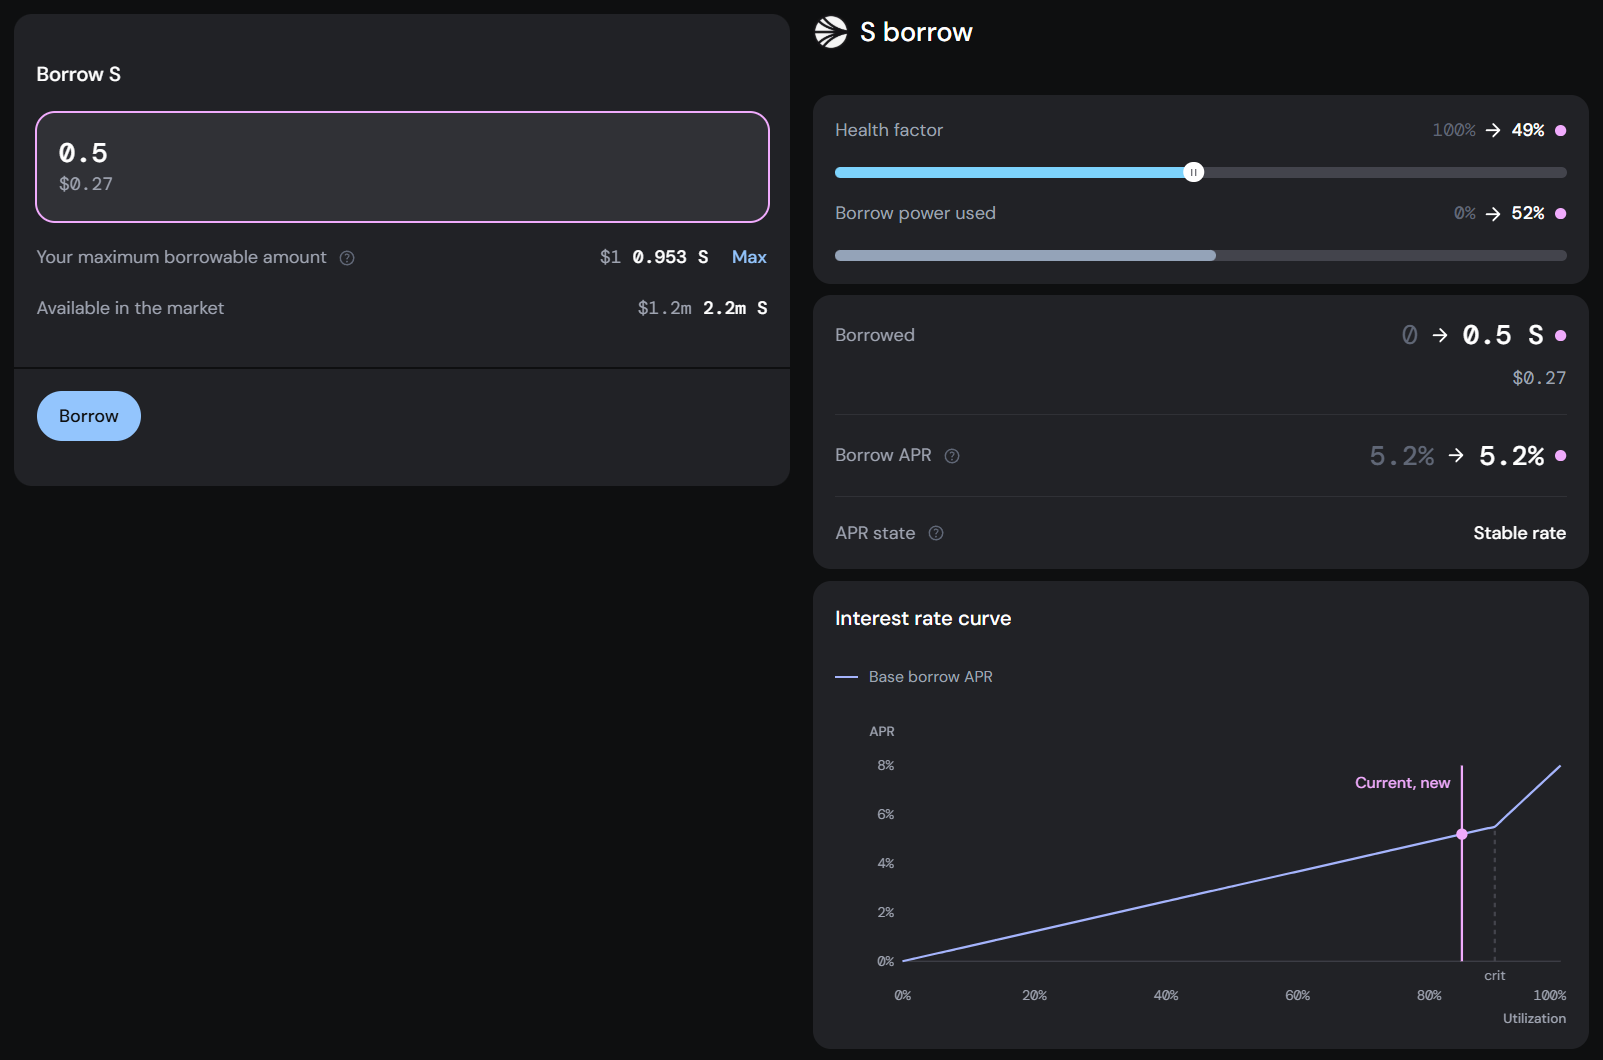Open the Borrow APR help tooltip icon
The image size is (1603, 1060).
(x=952, y=456)
